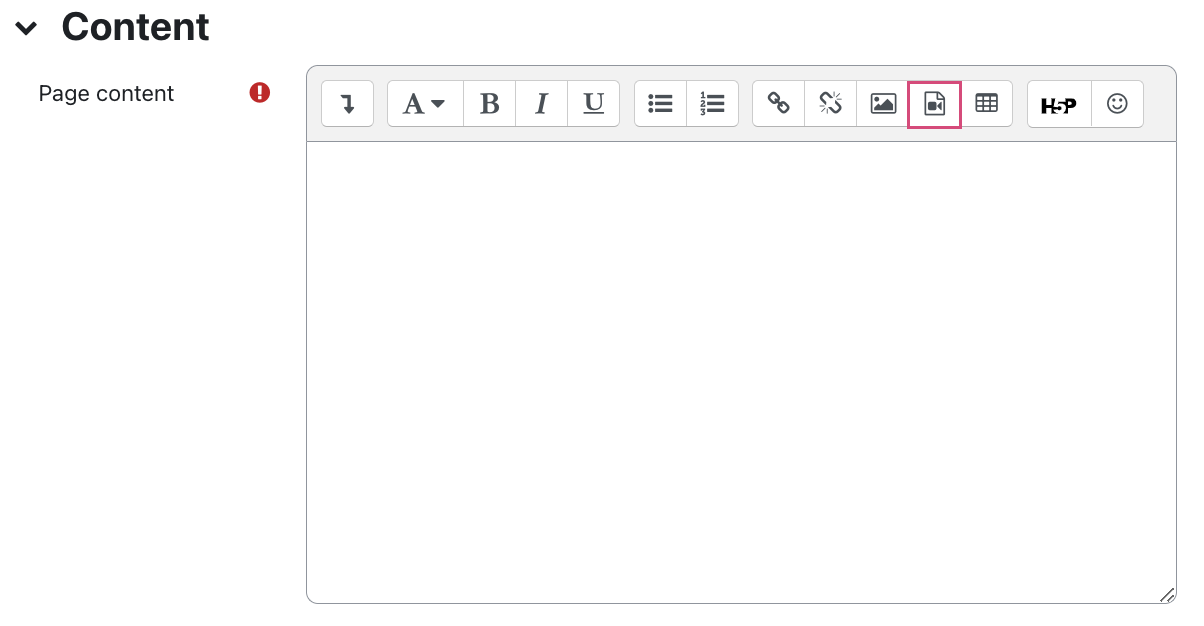Remove a link with the unlink tool

[830, 103]
